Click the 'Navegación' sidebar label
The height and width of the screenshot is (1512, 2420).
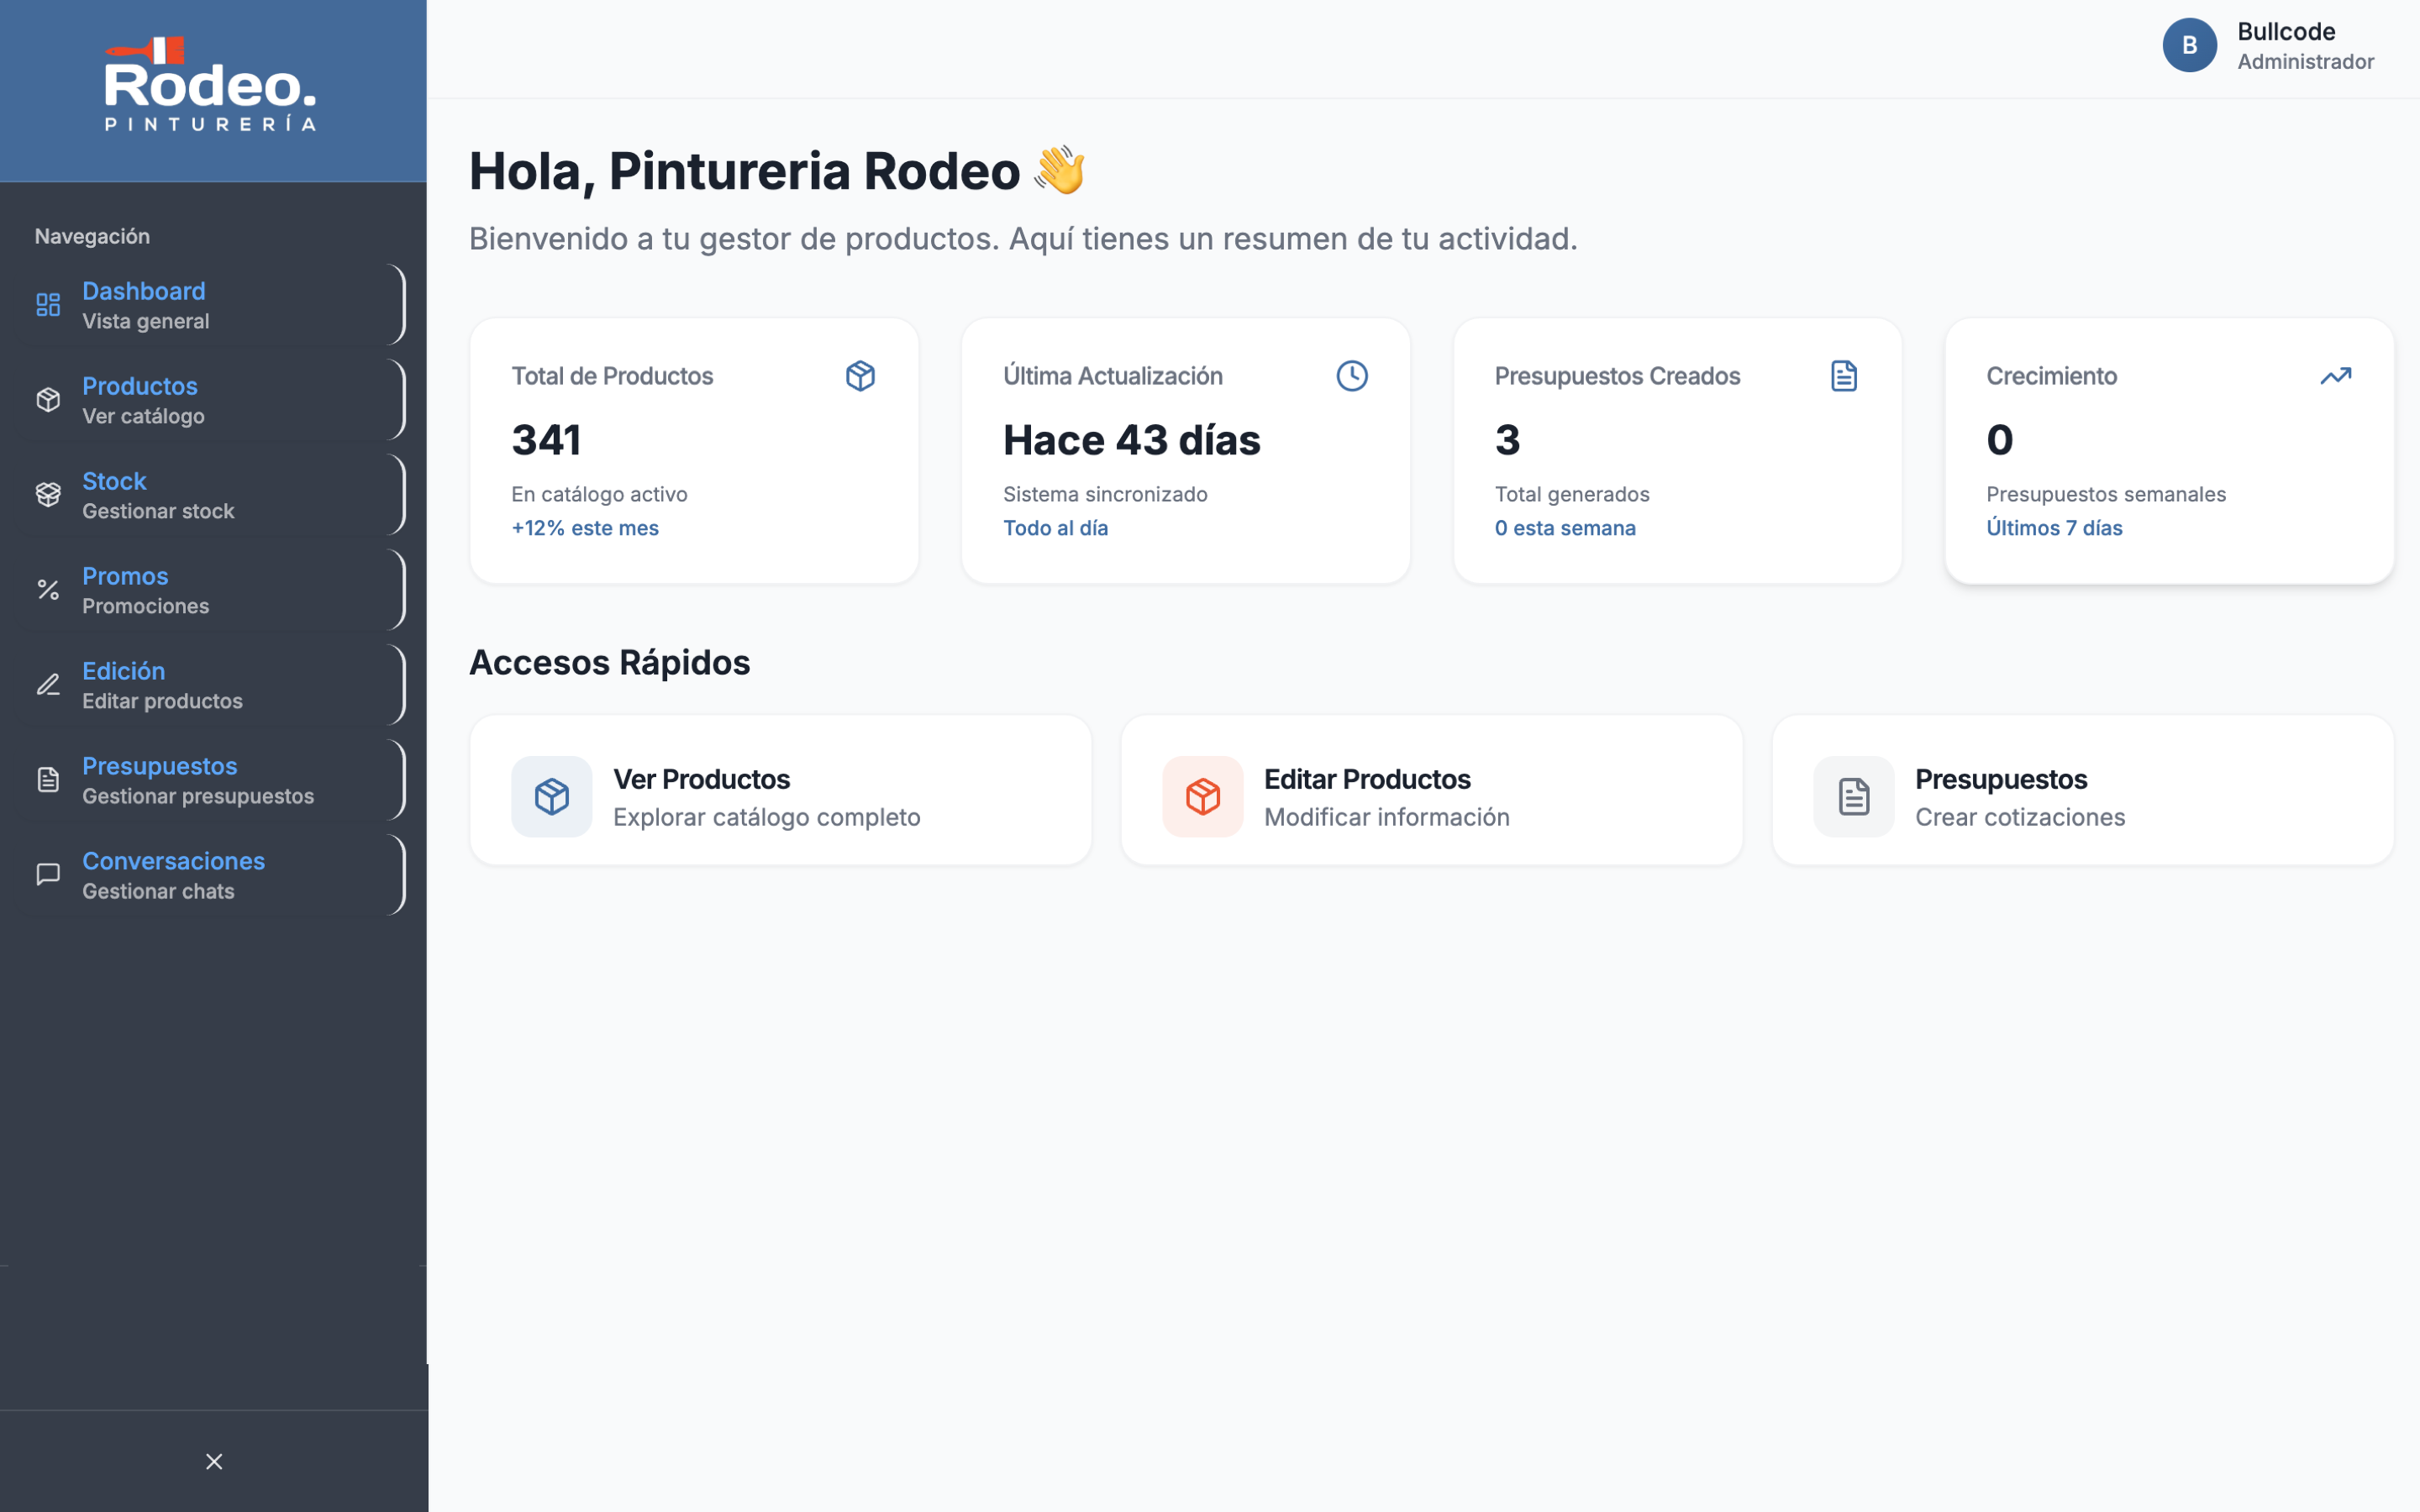click(x=92, y=236)
